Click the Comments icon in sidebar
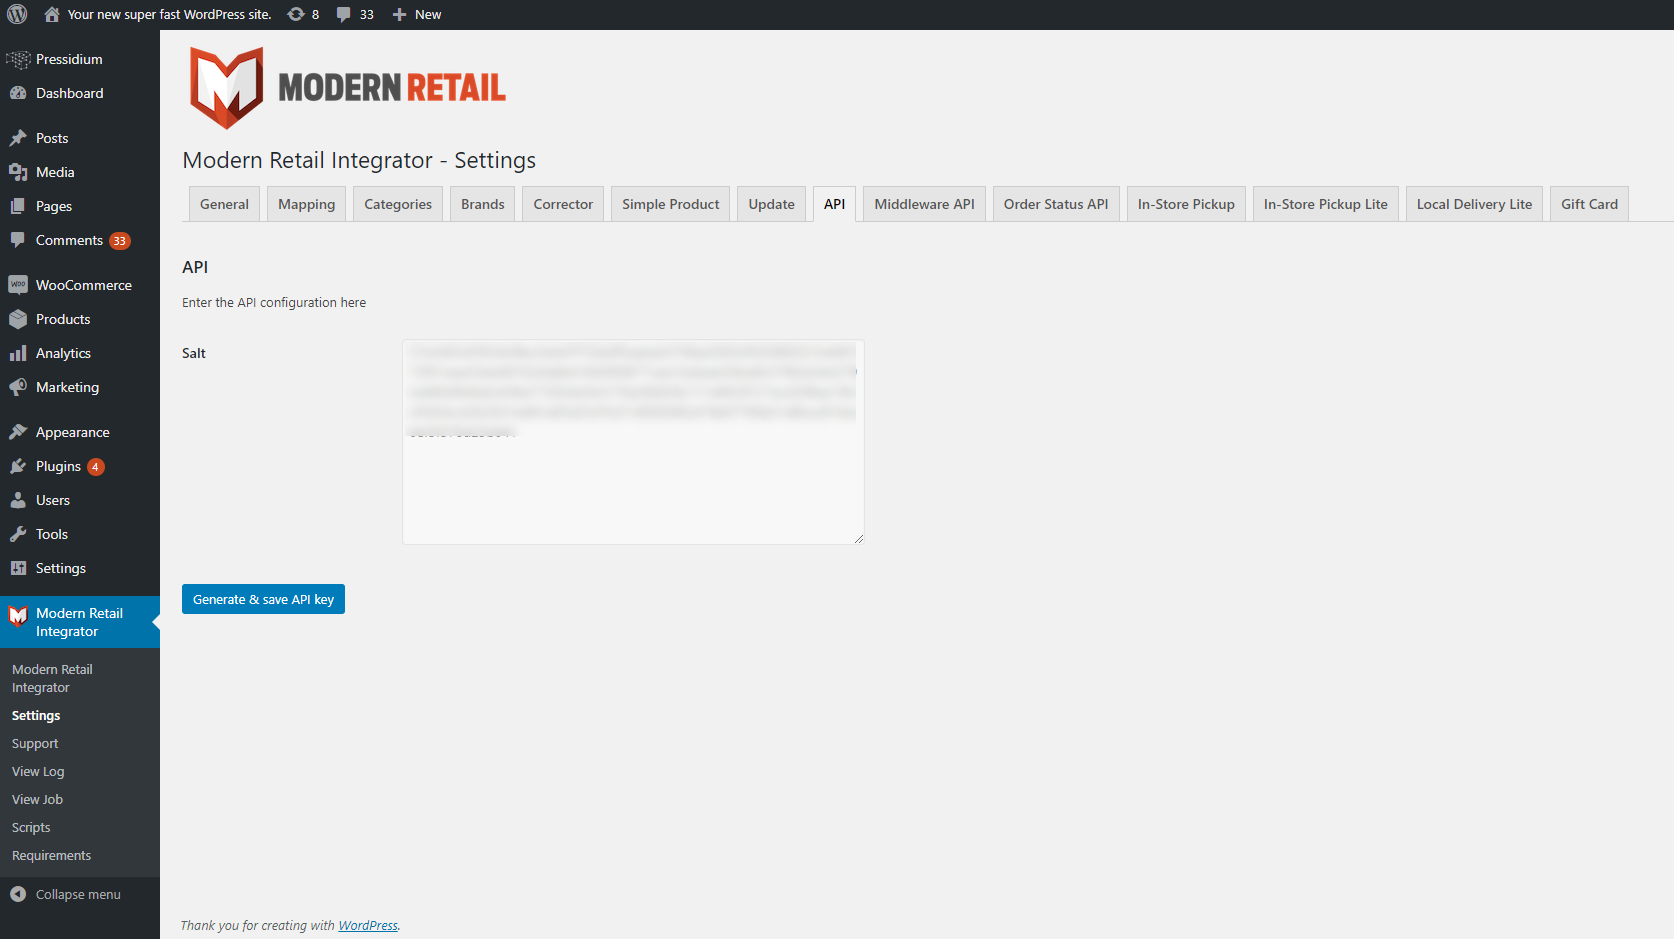Viewport: 1674px width, 939px height. click(x=18, y=240)
